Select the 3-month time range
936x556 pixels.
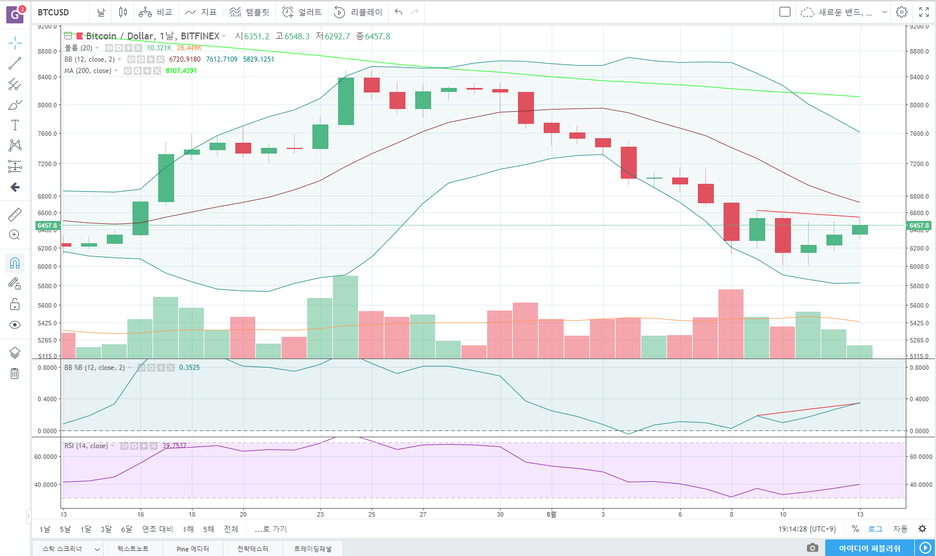(106, 529)
